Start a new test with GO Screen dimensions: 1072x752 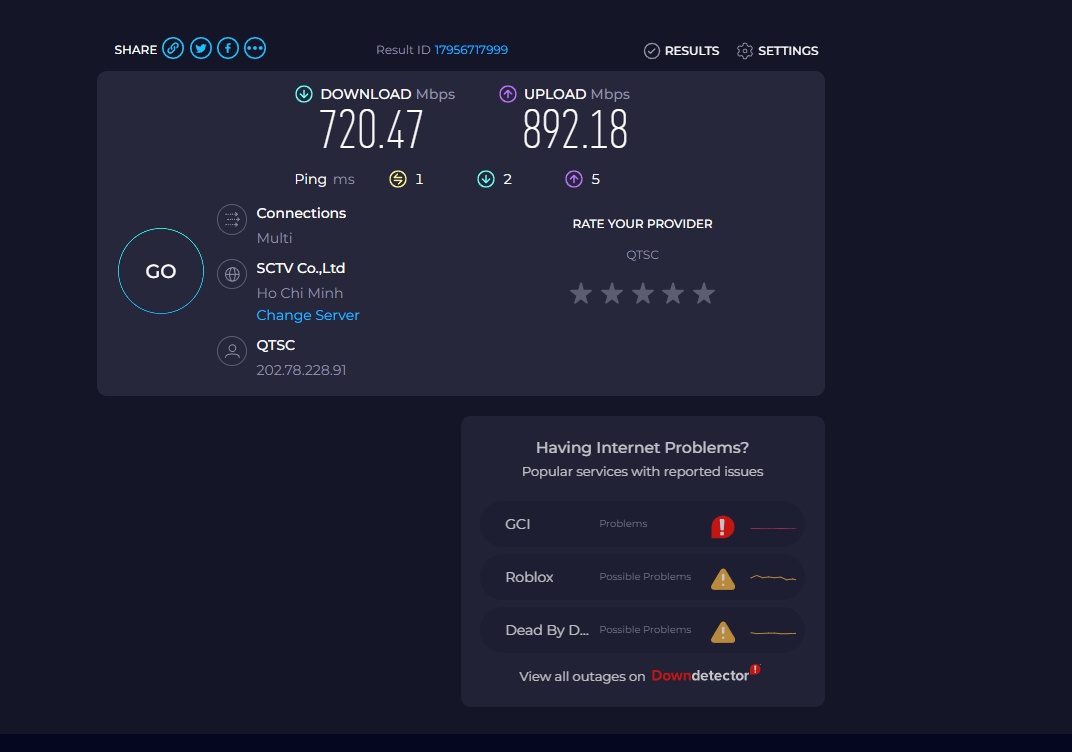[161, 271]
